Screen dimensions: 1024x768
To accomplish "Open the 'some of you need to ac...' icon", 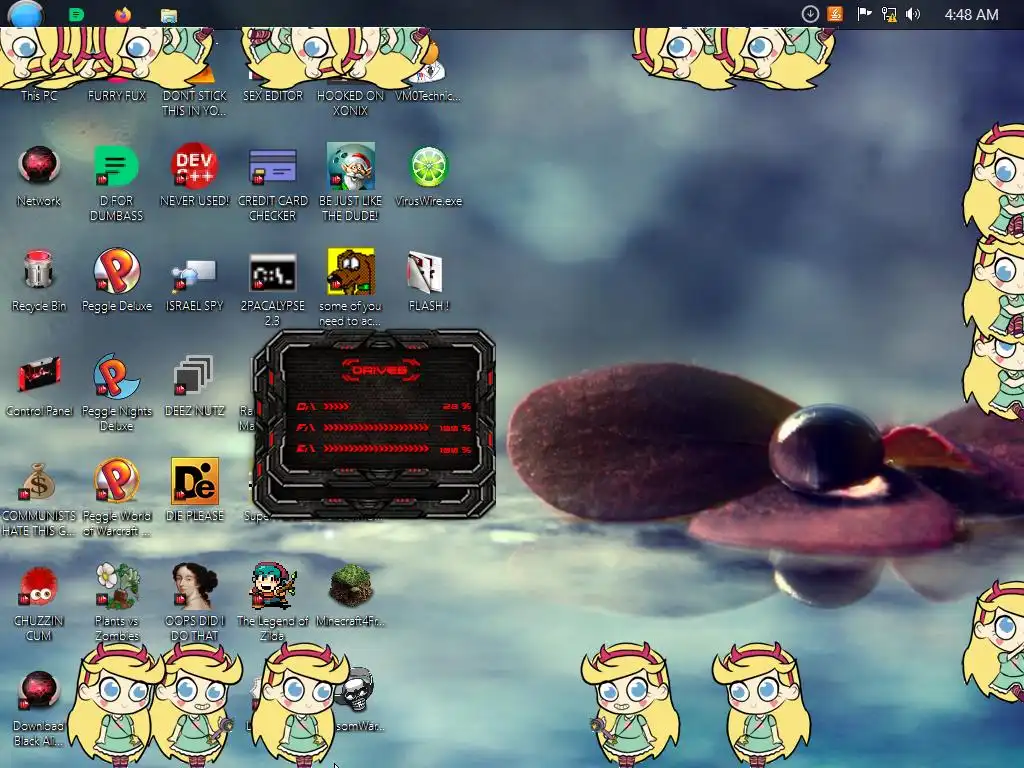I will point(351,270).
